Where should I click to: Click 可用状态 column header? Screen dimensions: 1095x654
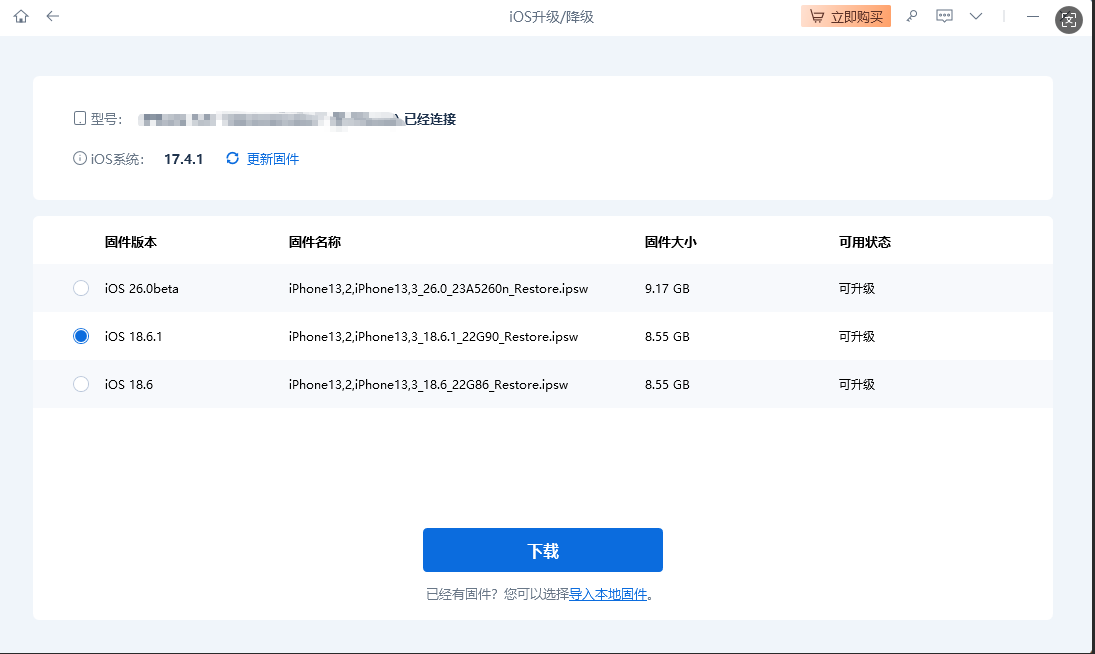[x=862, y=241]
